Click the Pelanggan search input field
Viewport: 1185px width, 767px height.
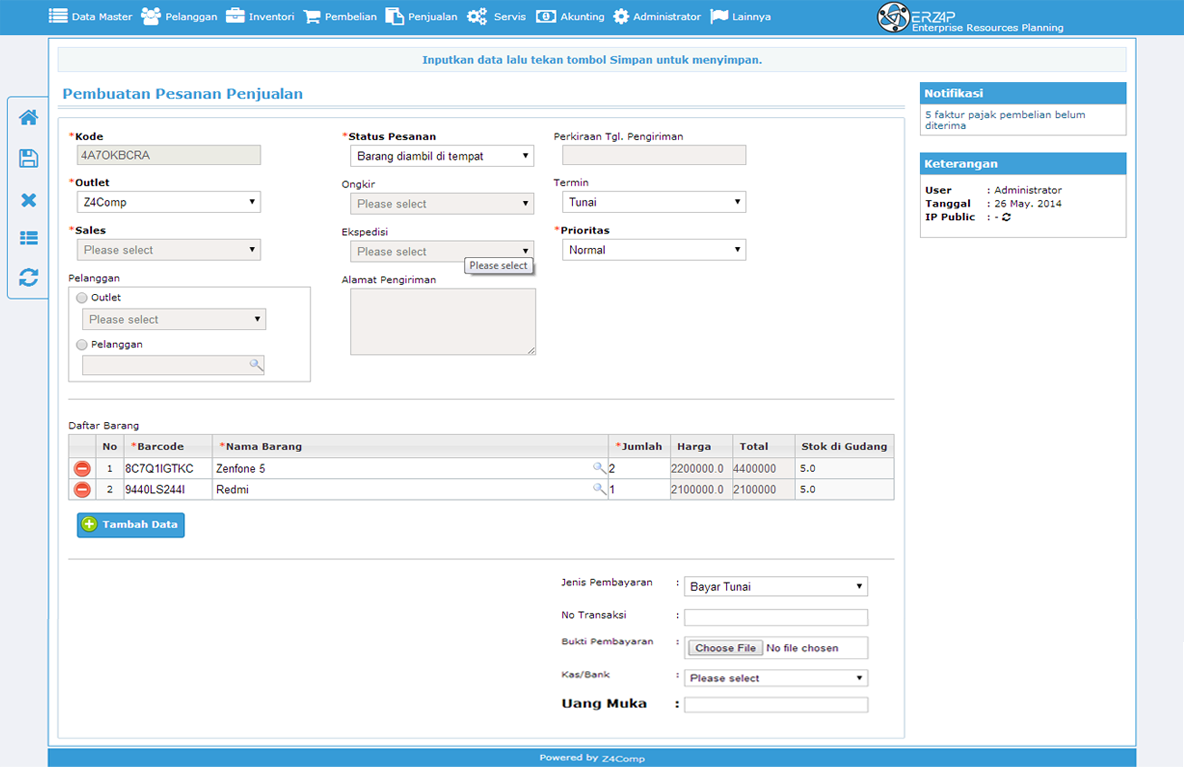(x=173, y=365)
